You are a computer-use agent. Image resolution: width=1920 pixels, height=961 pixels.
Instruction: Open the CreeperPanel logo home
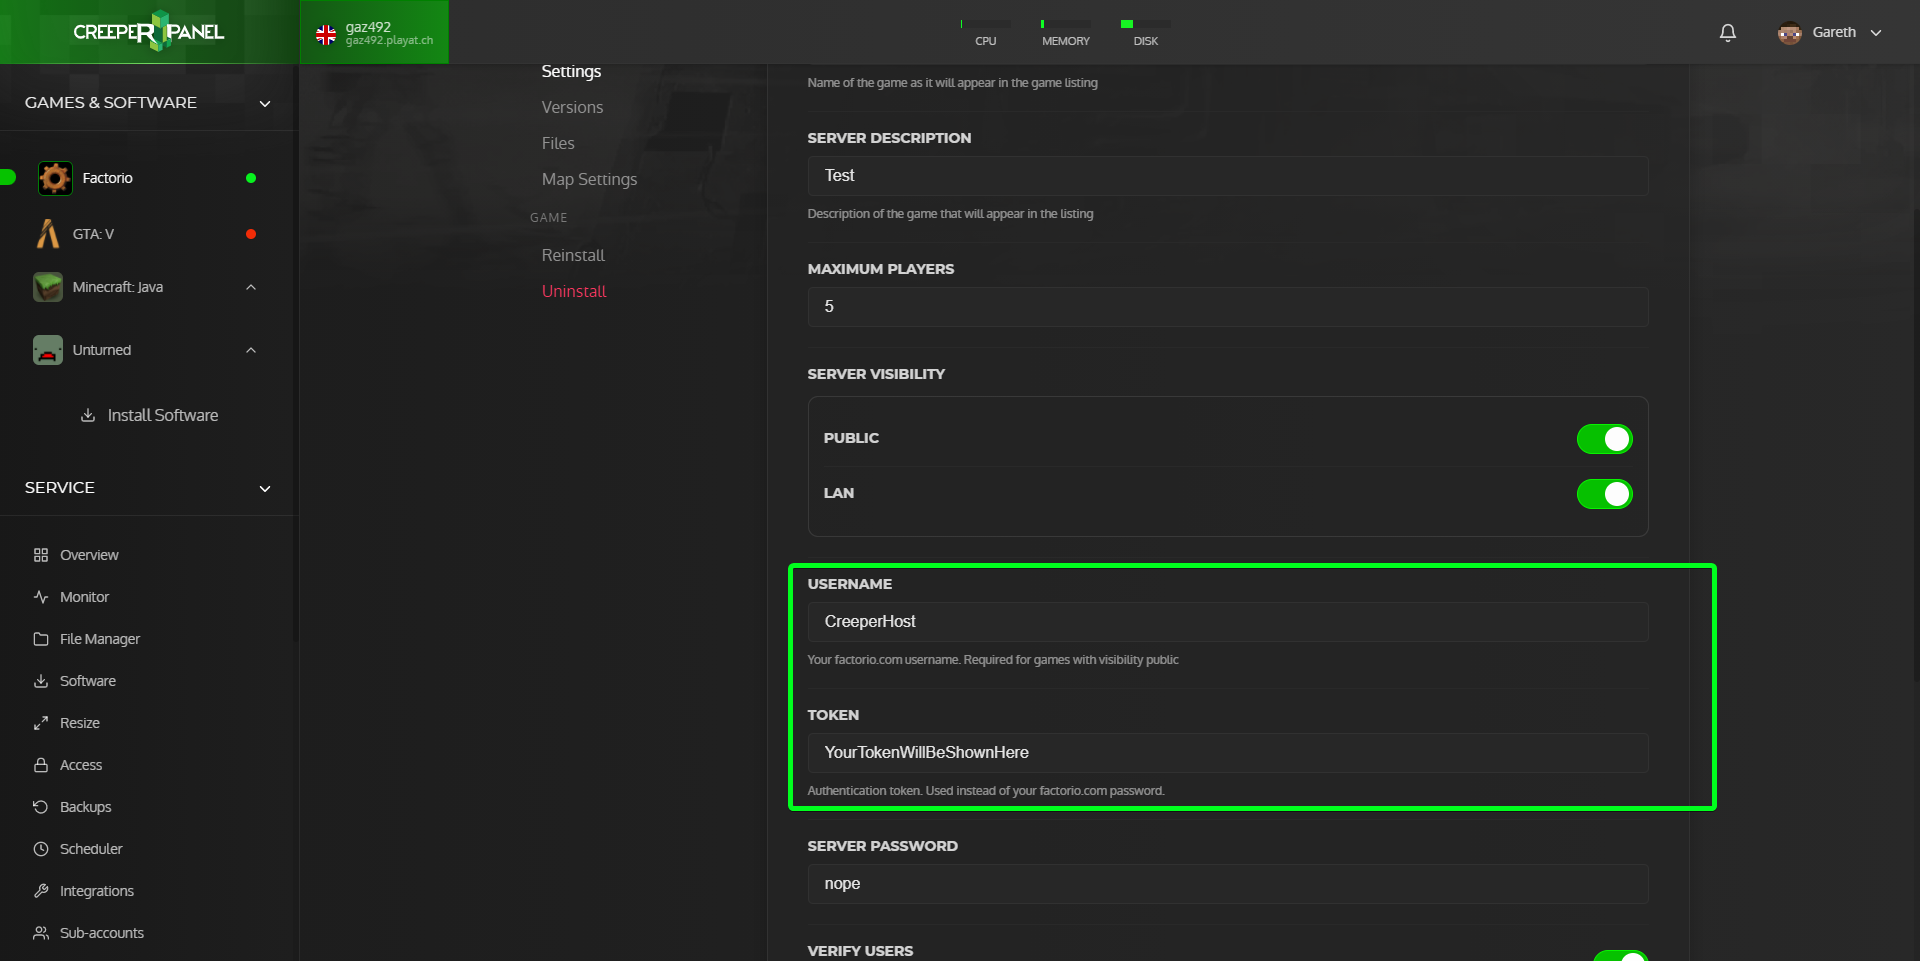point(149,32)
